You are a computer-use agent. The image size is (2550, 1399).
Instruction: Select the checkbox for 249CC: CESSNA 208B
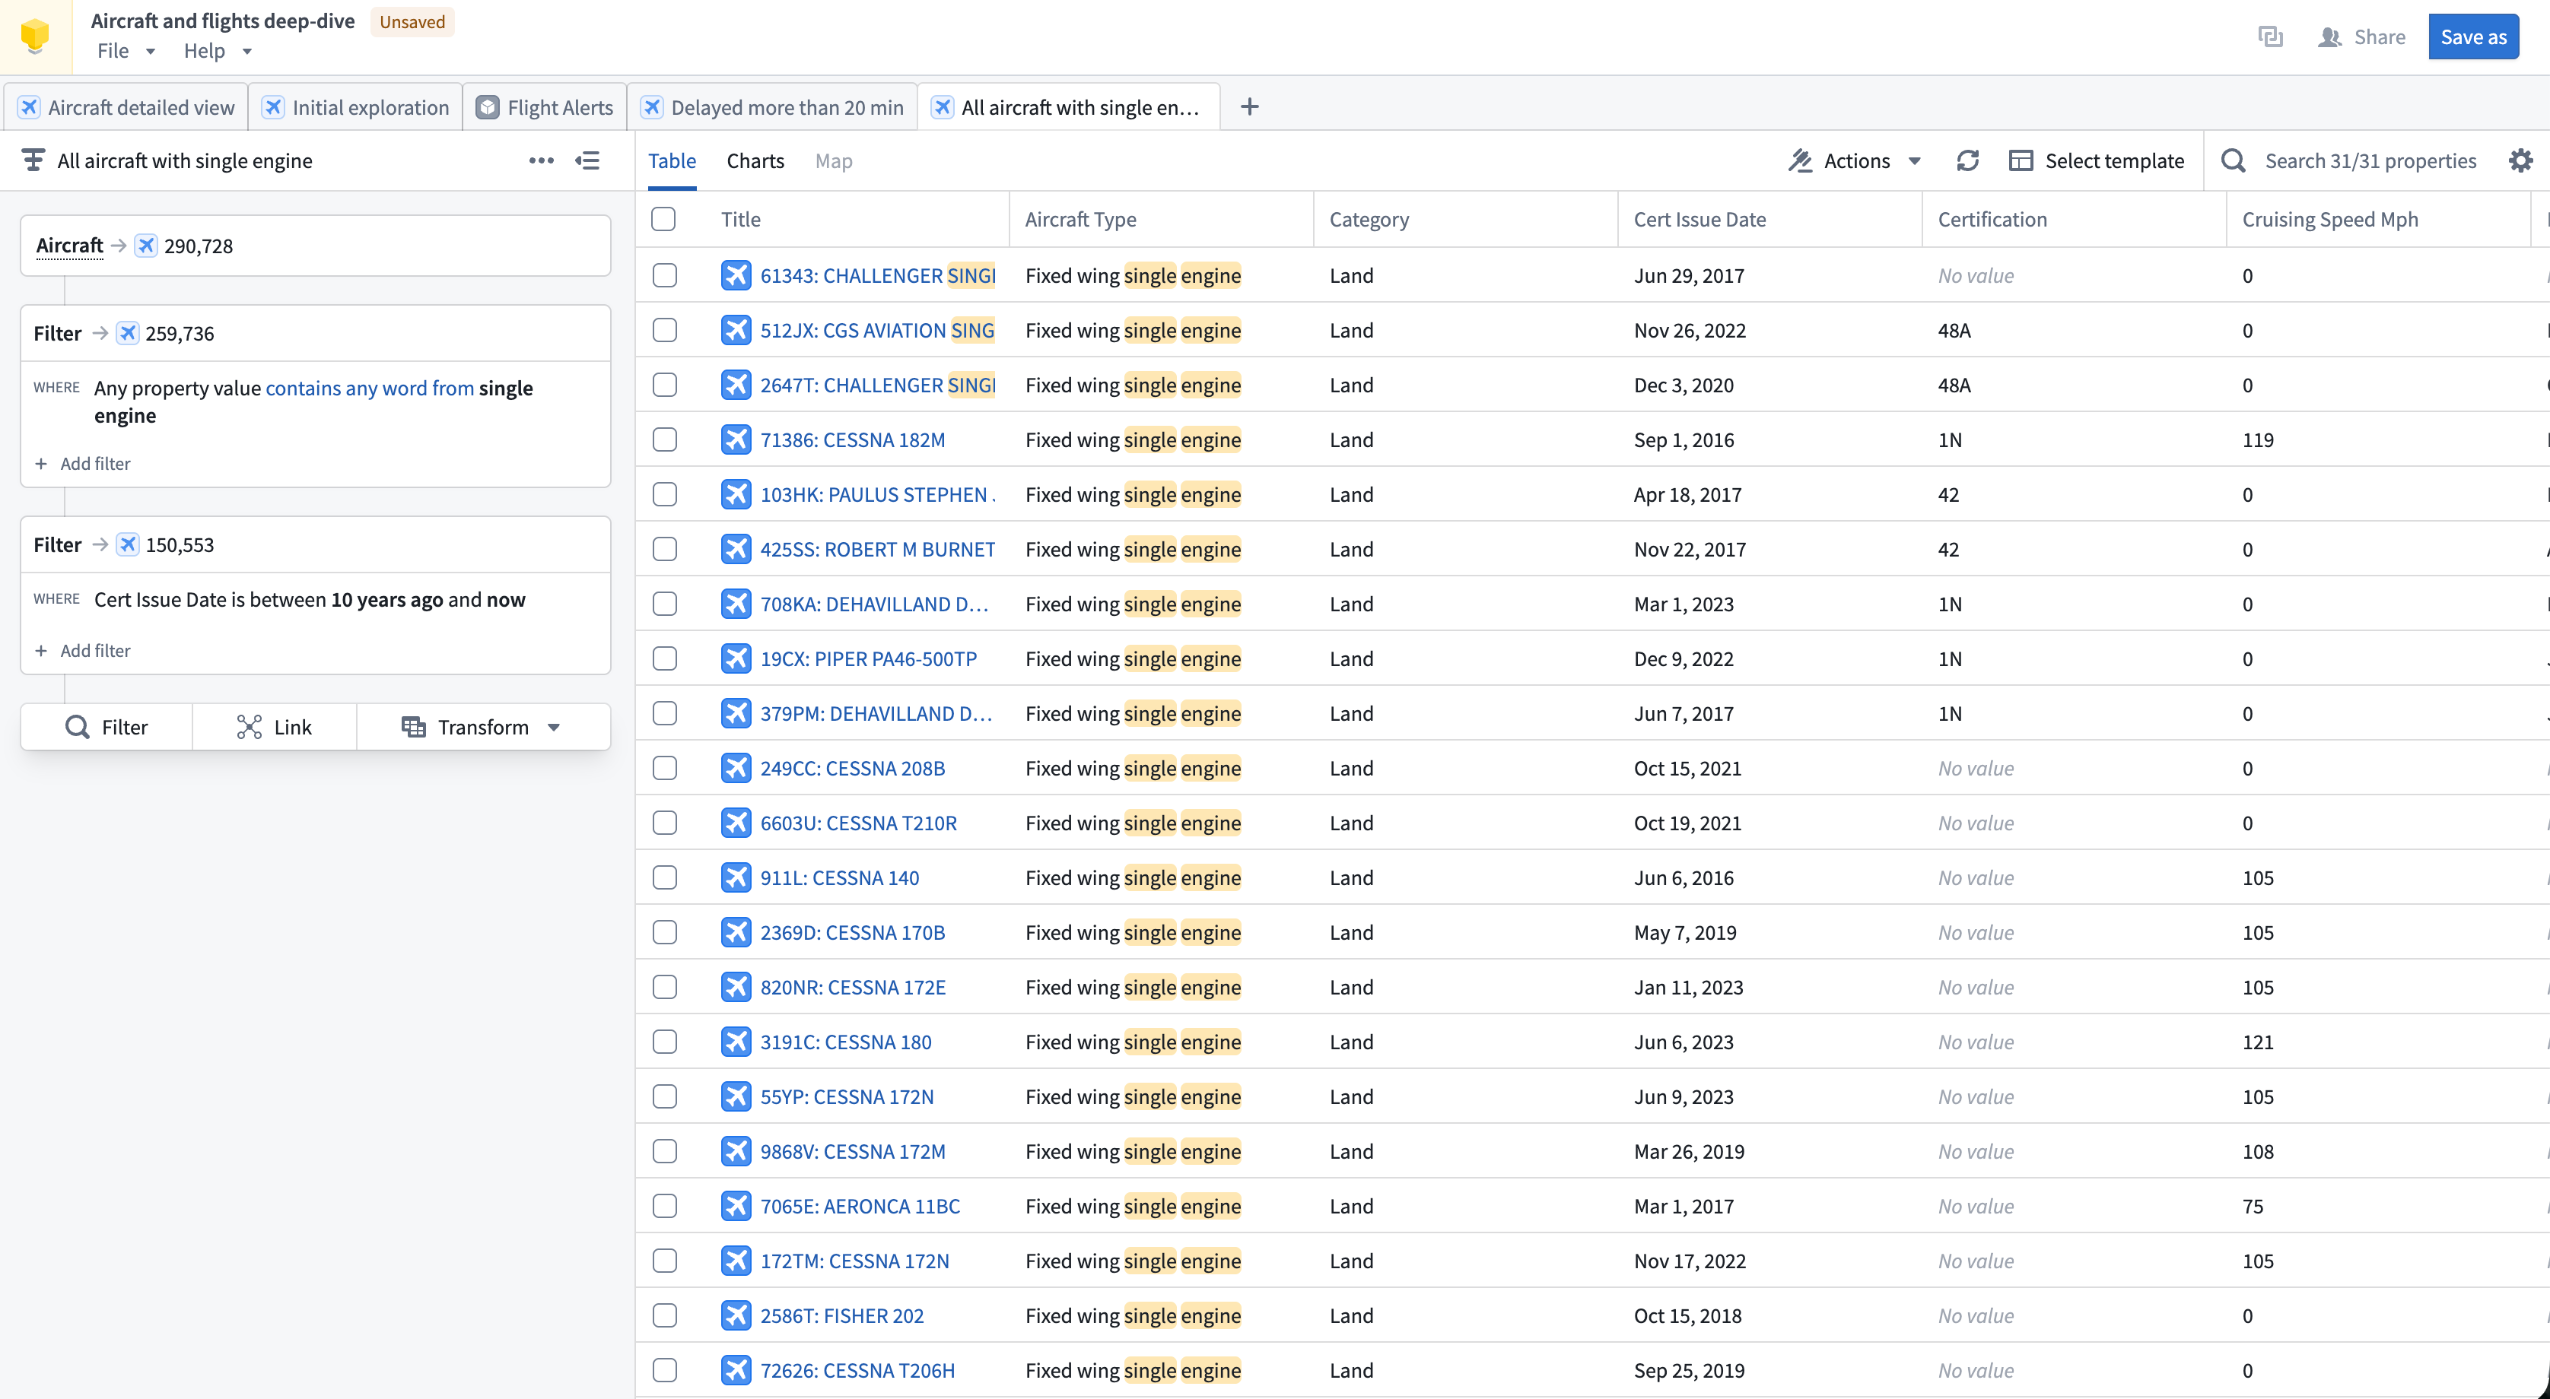[664, 768]
